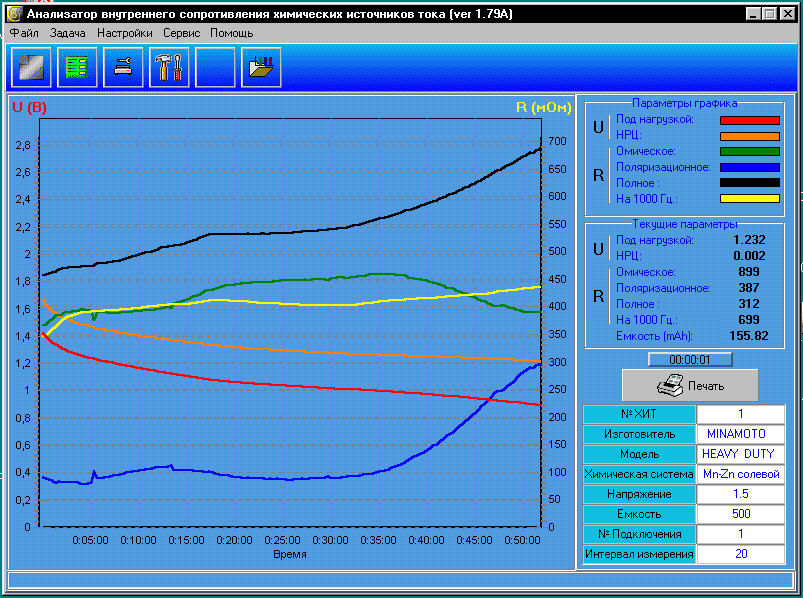The width and height of the screenshot is (803, 598).
Task: Click the 00:00:01 timer field
Action: tap(690, 359)
